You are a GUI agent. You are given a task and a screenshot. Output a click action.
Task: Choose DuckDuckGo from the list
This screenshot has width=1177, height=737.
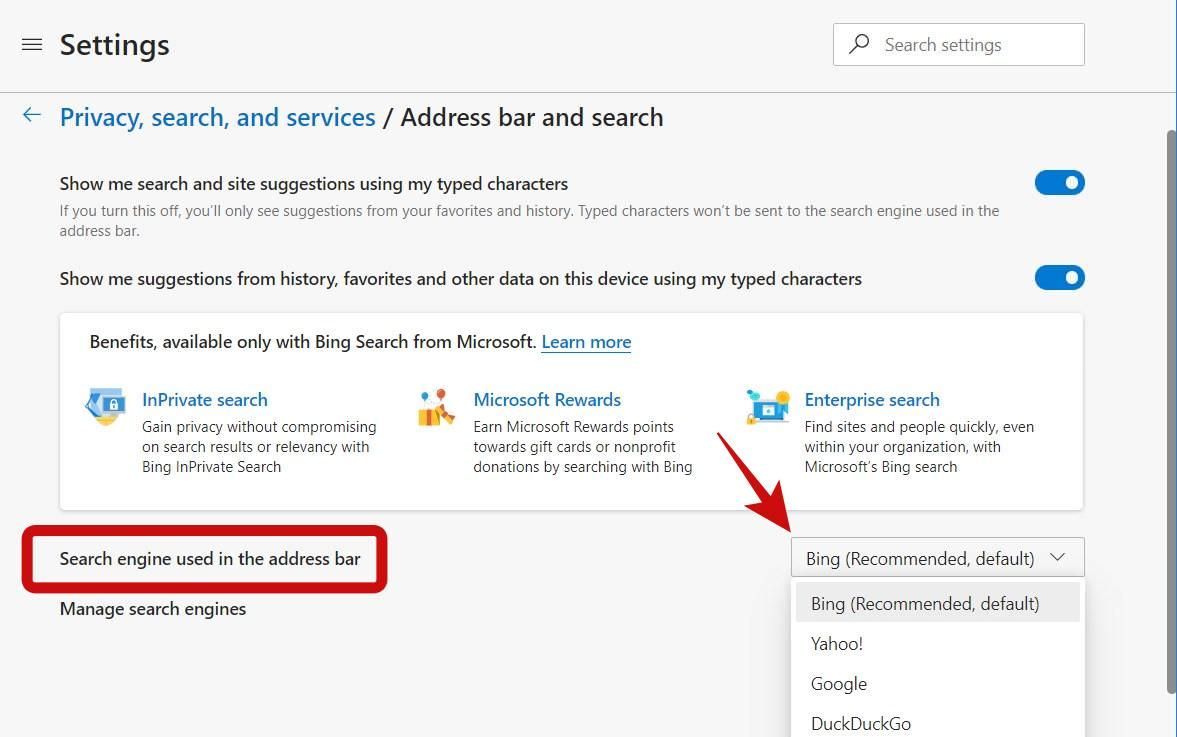(x=938, y=723)
